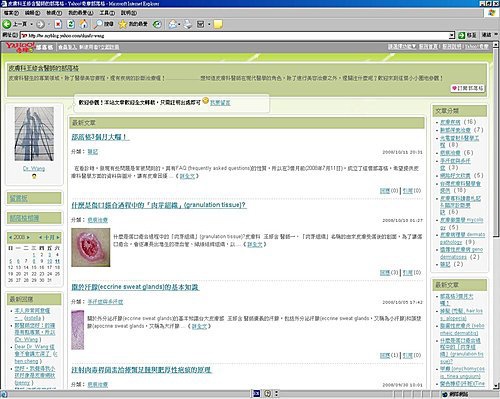Open the Tools menu (工具)
Screen dimensions: 500x399
point(107,13)
